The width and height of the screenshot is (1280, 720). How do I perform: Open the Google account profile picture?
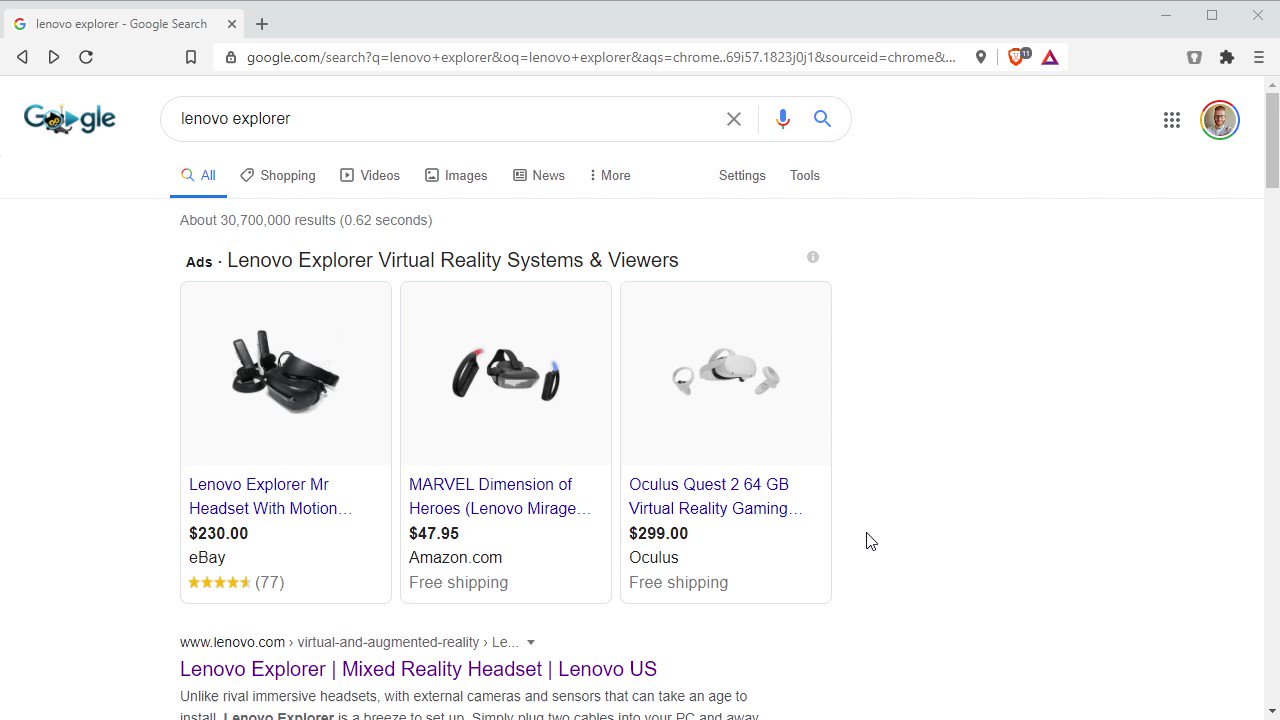[x=1220, y=120]
